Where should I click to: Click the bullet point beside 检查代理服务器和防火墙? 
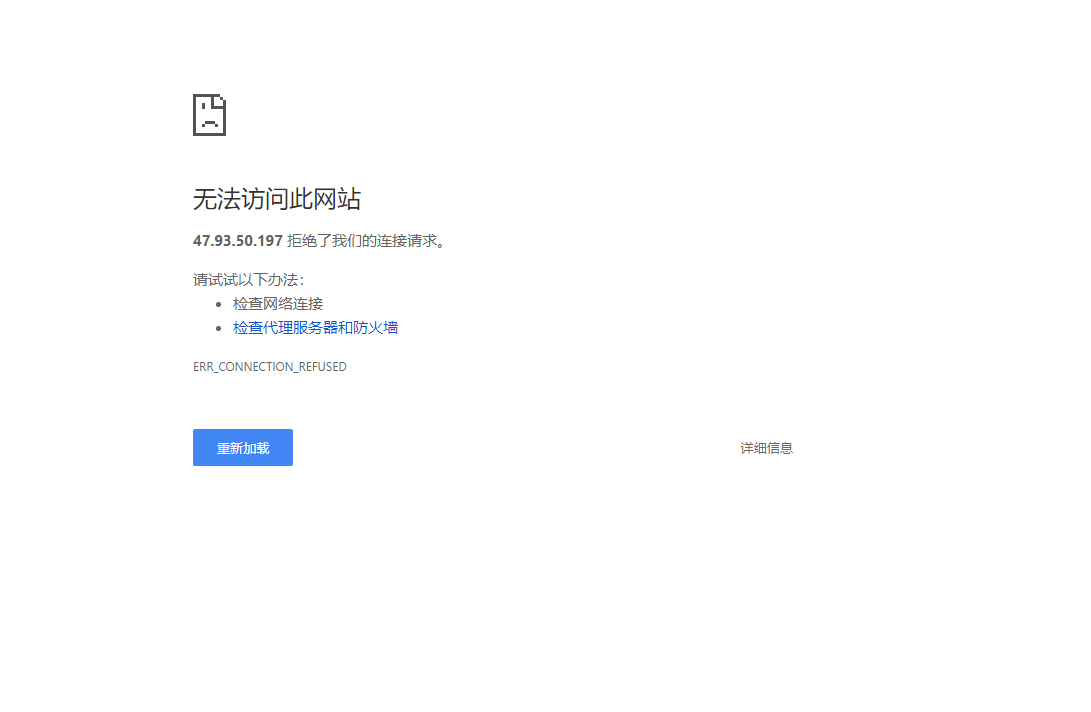pyautogui.click(x=219, y=327)
